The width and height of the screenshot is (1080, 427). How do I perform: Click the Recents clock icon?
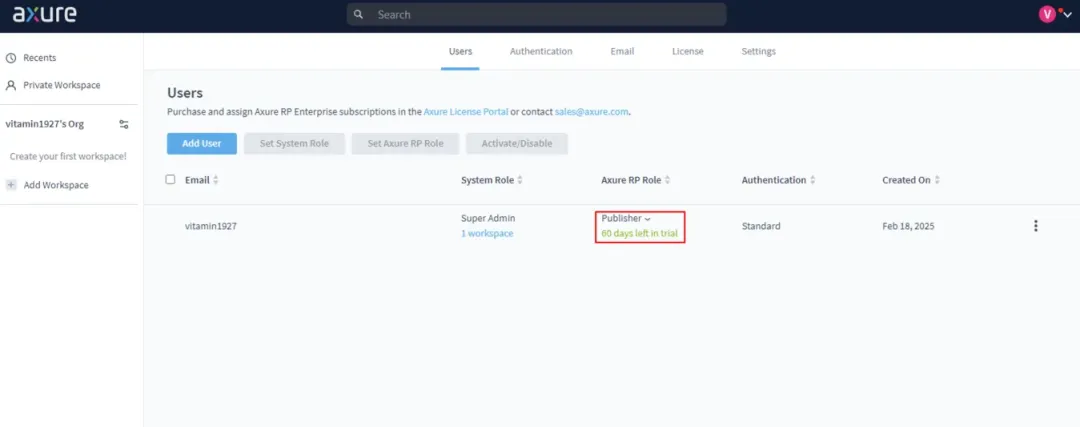pyautogui.click(x=11, y=58)
